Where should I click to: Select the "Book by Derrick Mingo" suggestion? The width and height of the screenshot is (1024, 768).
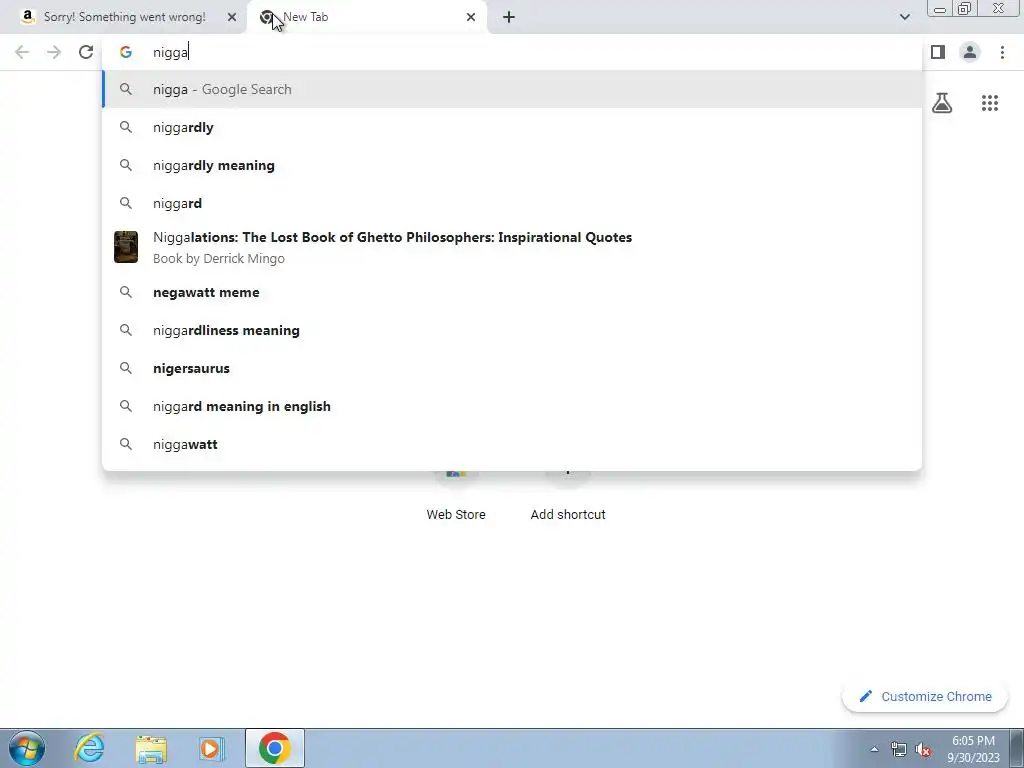point(512,248)
